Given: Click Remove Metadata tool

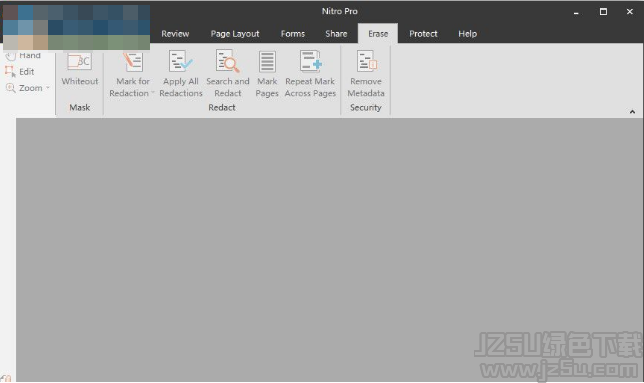Looking at the screenshot, I should [366, 74].
